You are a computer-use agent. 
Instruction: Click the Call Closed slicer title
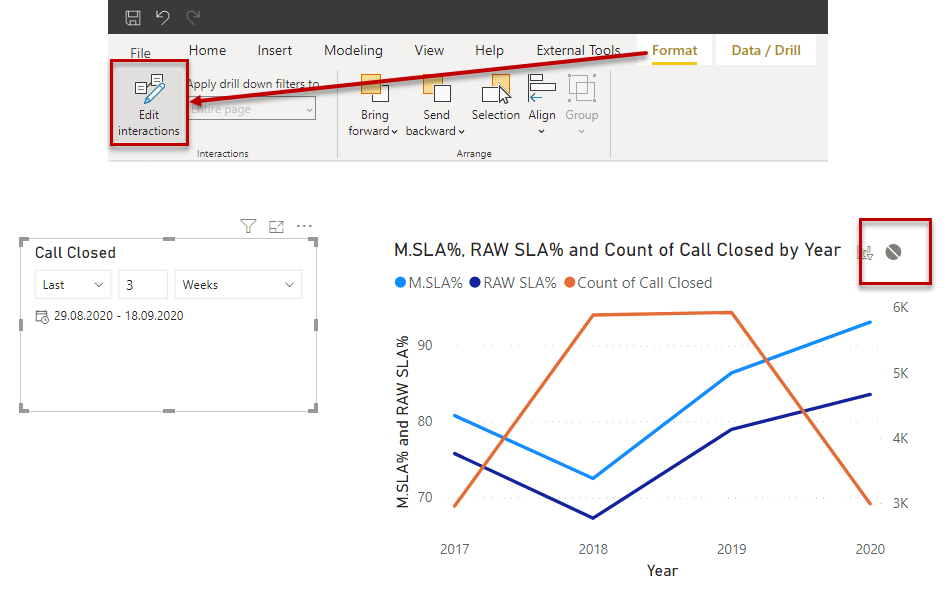click(75, 253)
